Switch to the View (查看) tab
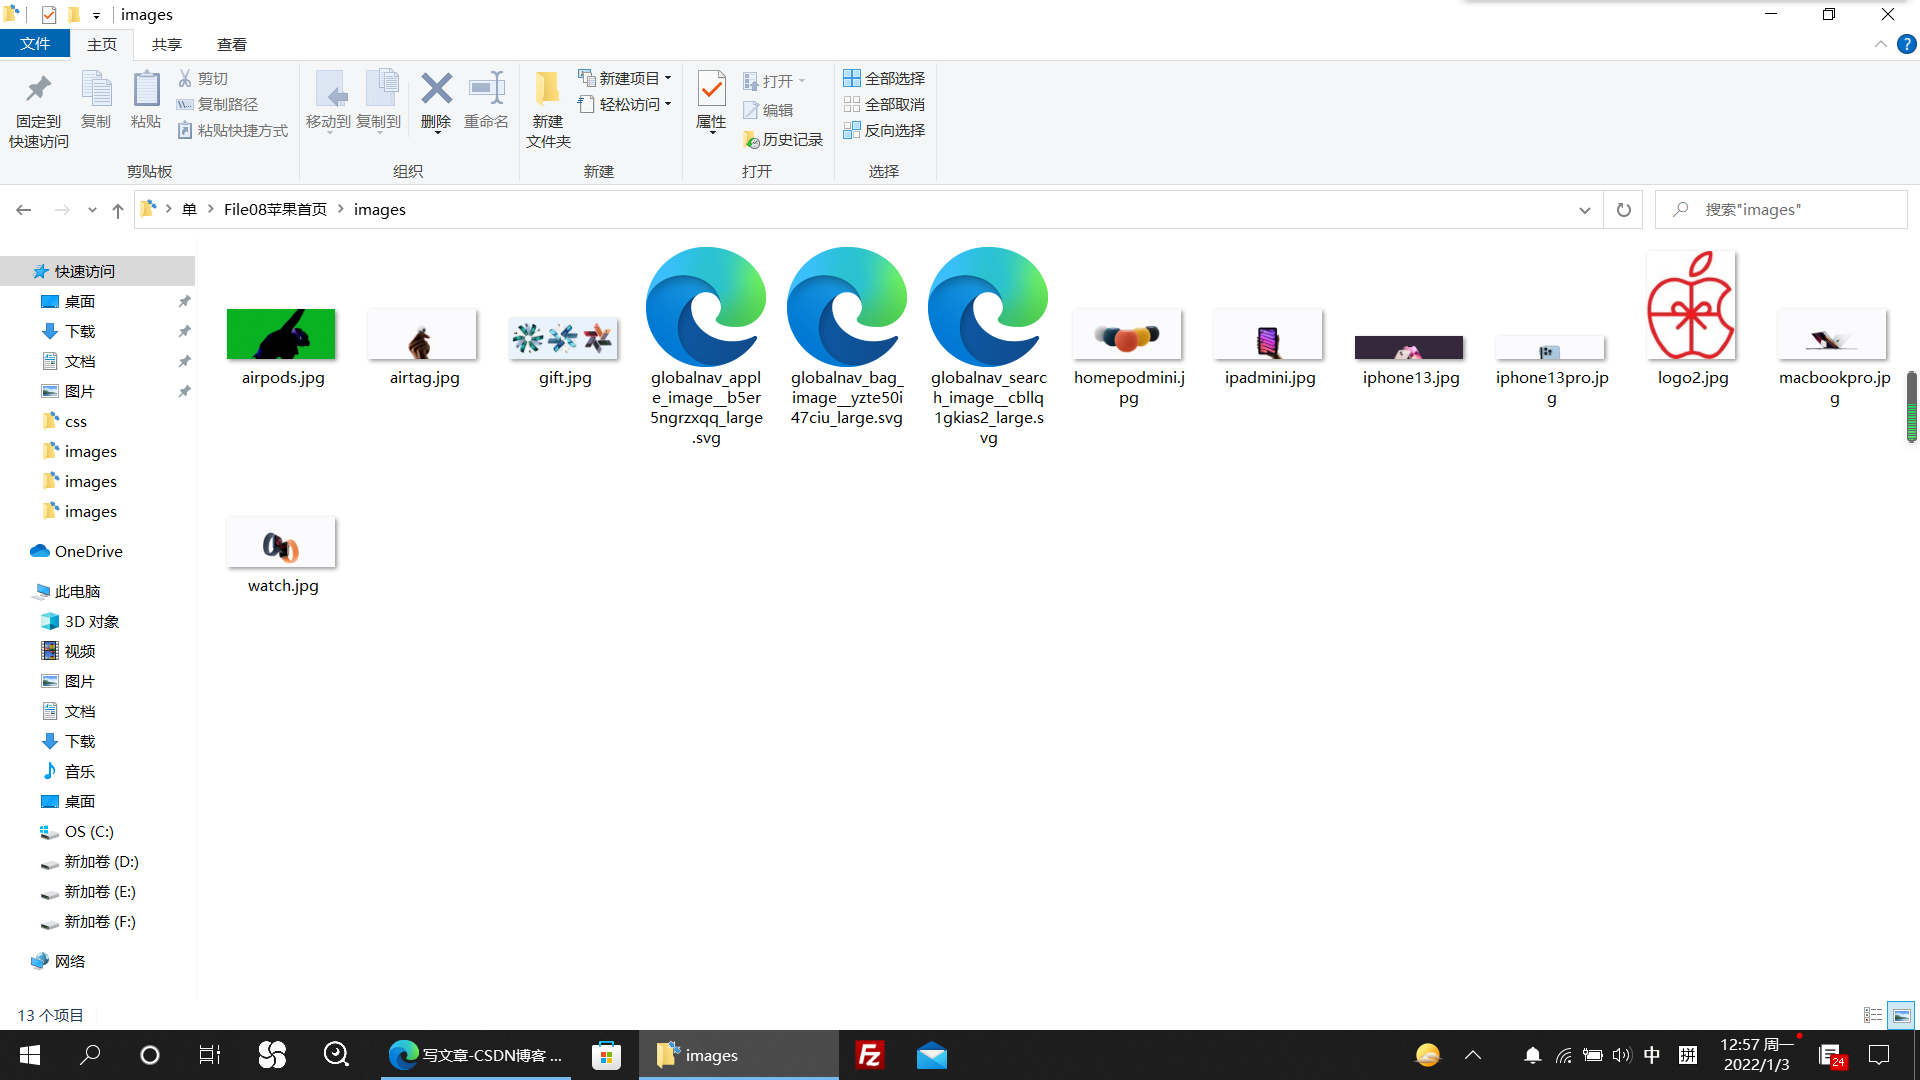Image resolution: width=1920 pixels, height=1080 pixels. click(x=232, y=44)
